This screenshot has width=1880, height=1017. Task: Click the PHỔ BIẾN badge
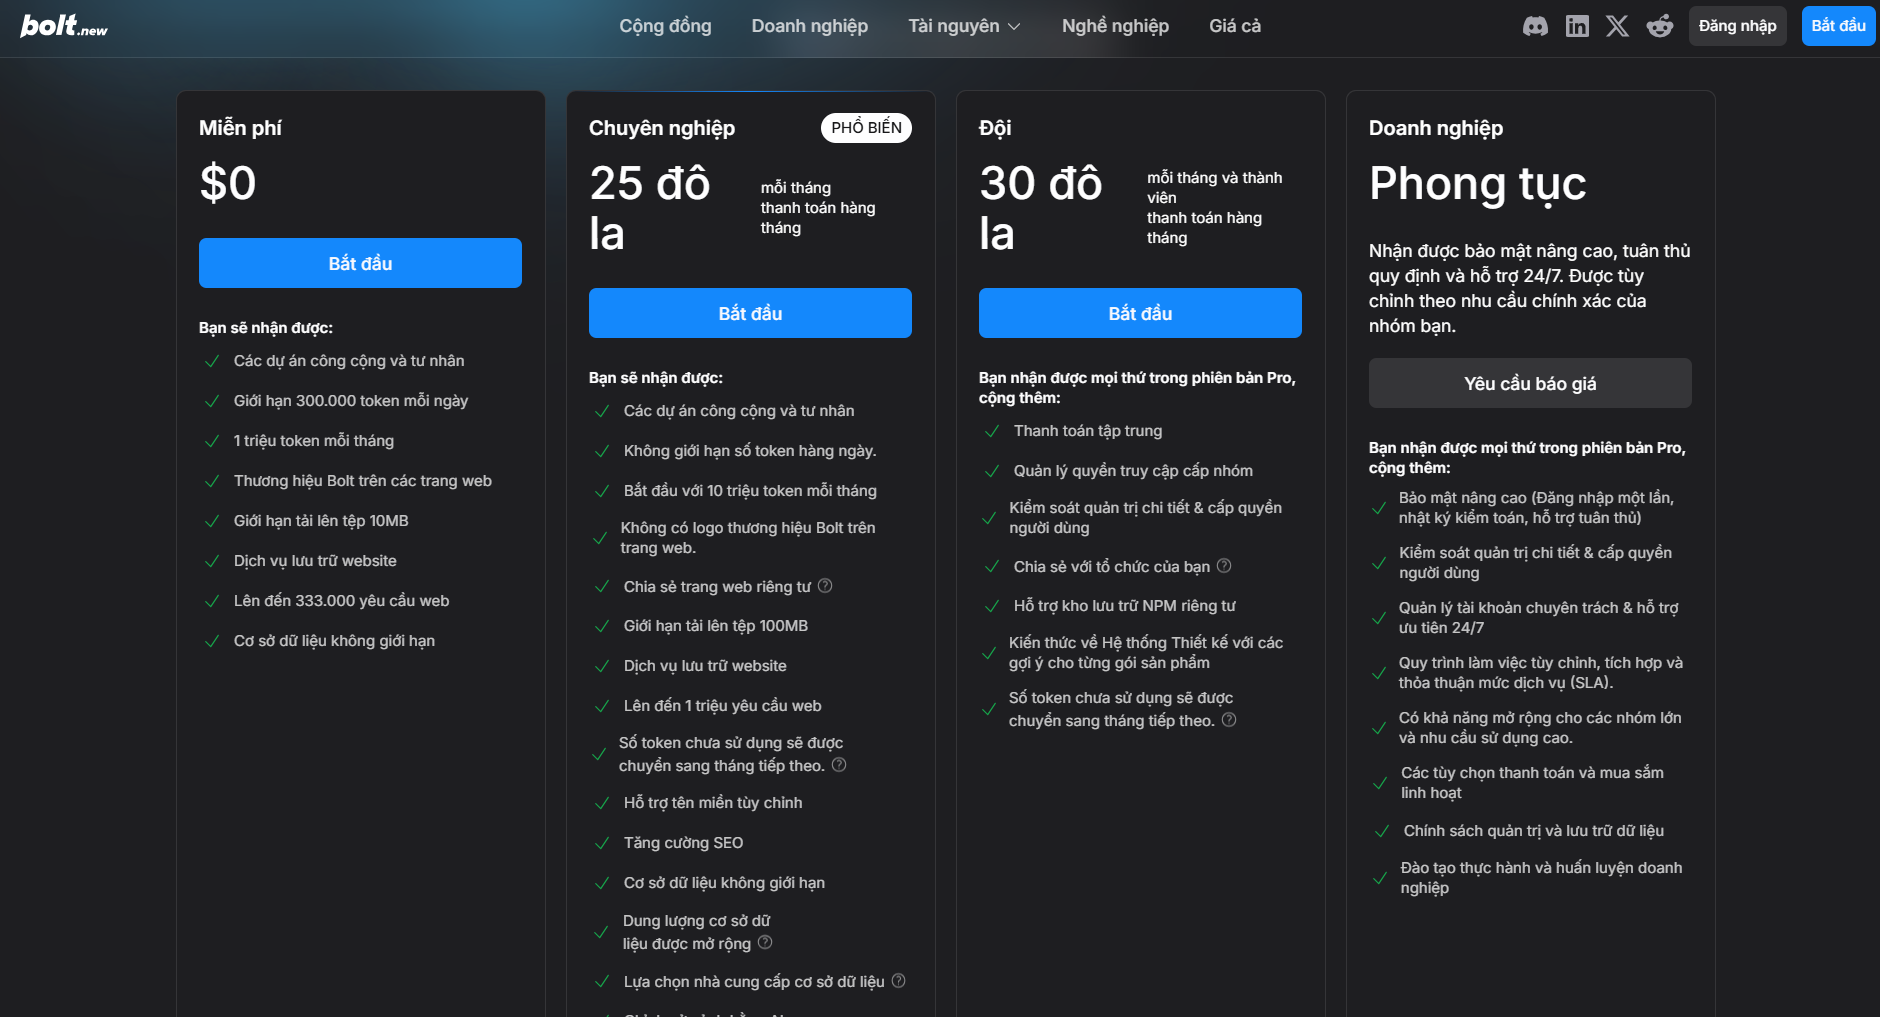point(866,128)
